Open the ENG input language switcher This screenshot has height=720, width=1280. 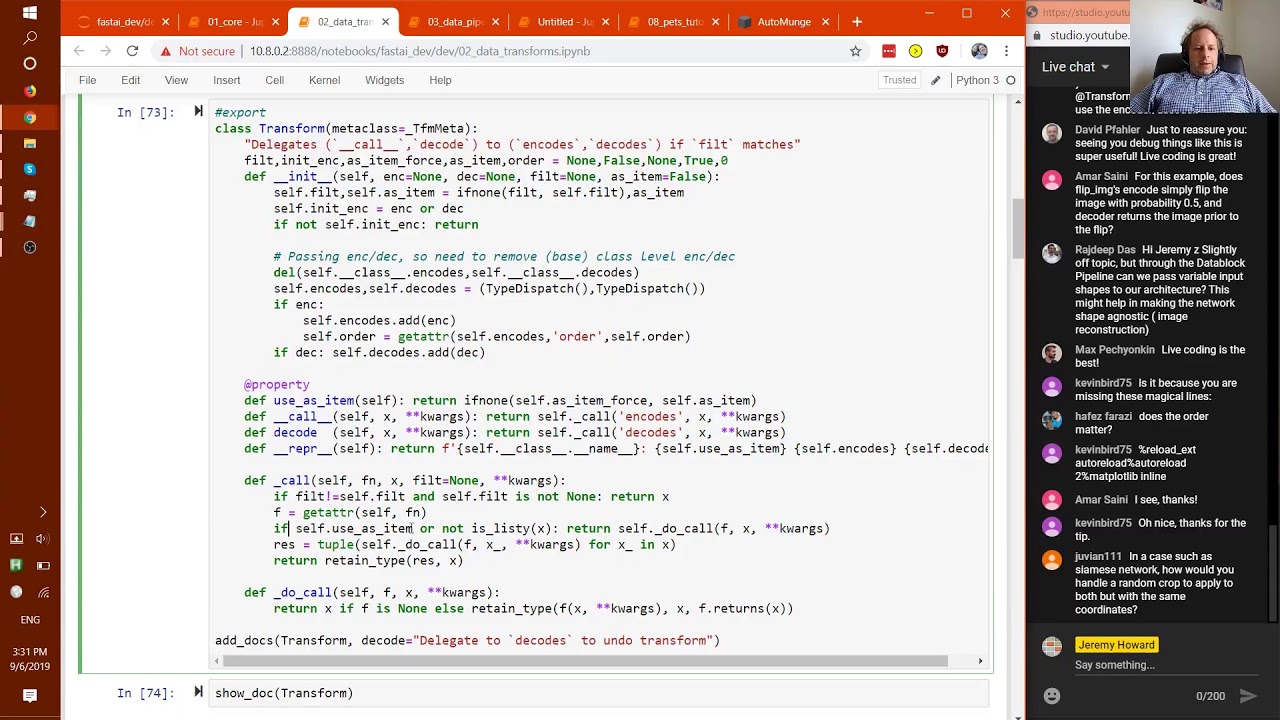tap(29, 620)
